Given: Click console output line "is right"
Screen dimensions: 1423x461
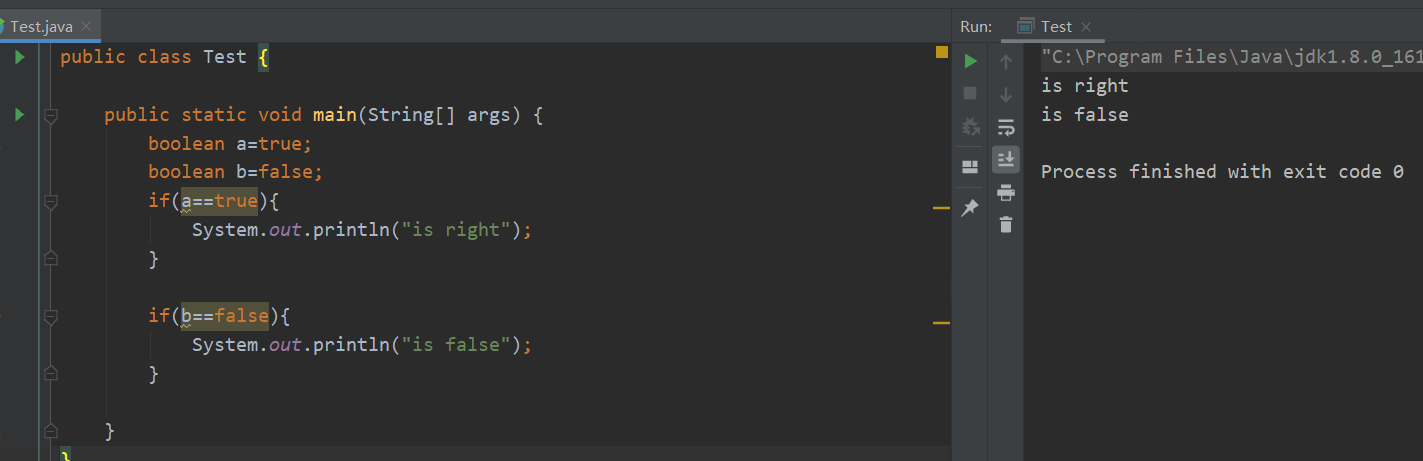Looking at the screenshot, I should (1085, 86).
